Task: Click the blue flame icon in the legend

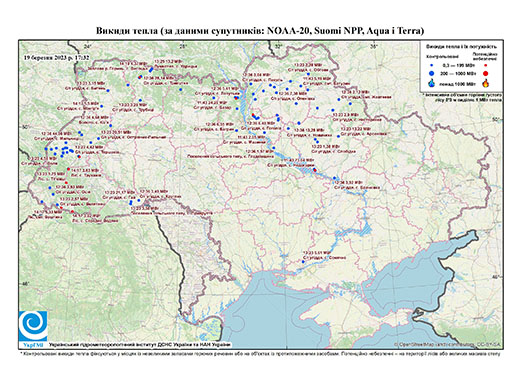Action: coord(431,83)
